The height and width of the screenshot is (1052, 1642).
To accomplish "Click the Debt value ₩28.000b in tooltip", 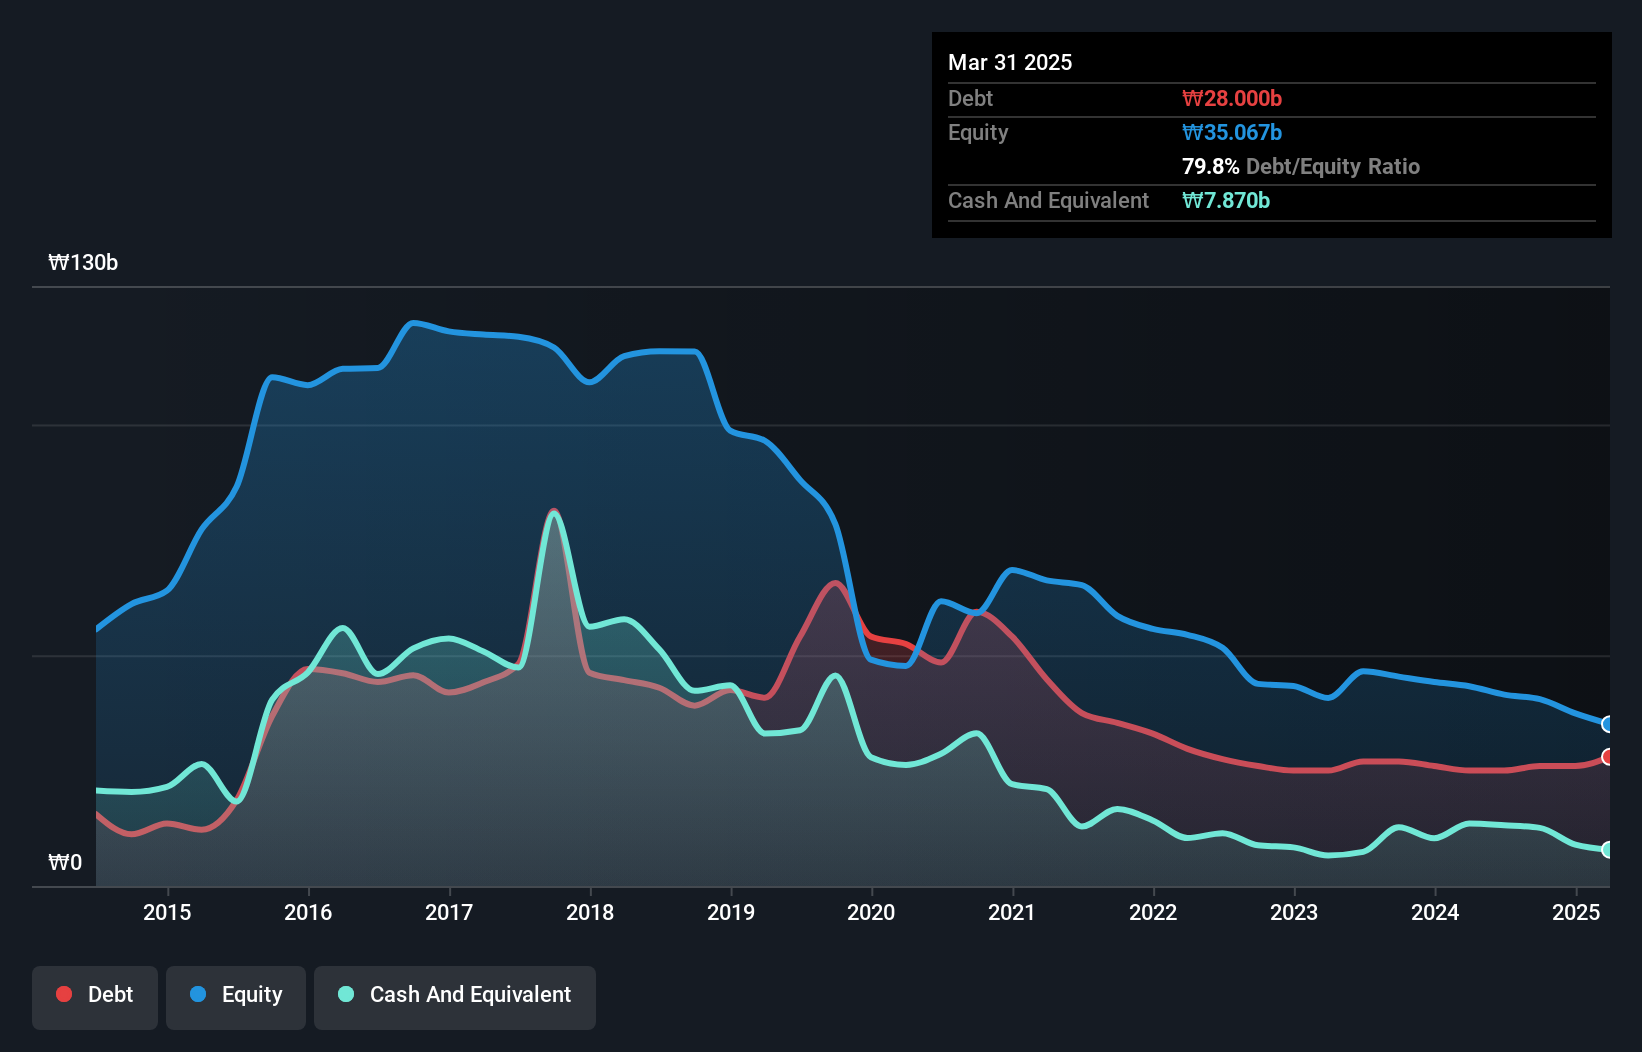I will click(1231, 98).
